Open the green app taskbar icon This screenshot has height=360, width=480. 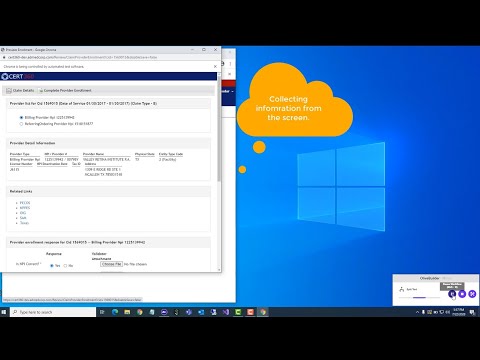(238, 312)
